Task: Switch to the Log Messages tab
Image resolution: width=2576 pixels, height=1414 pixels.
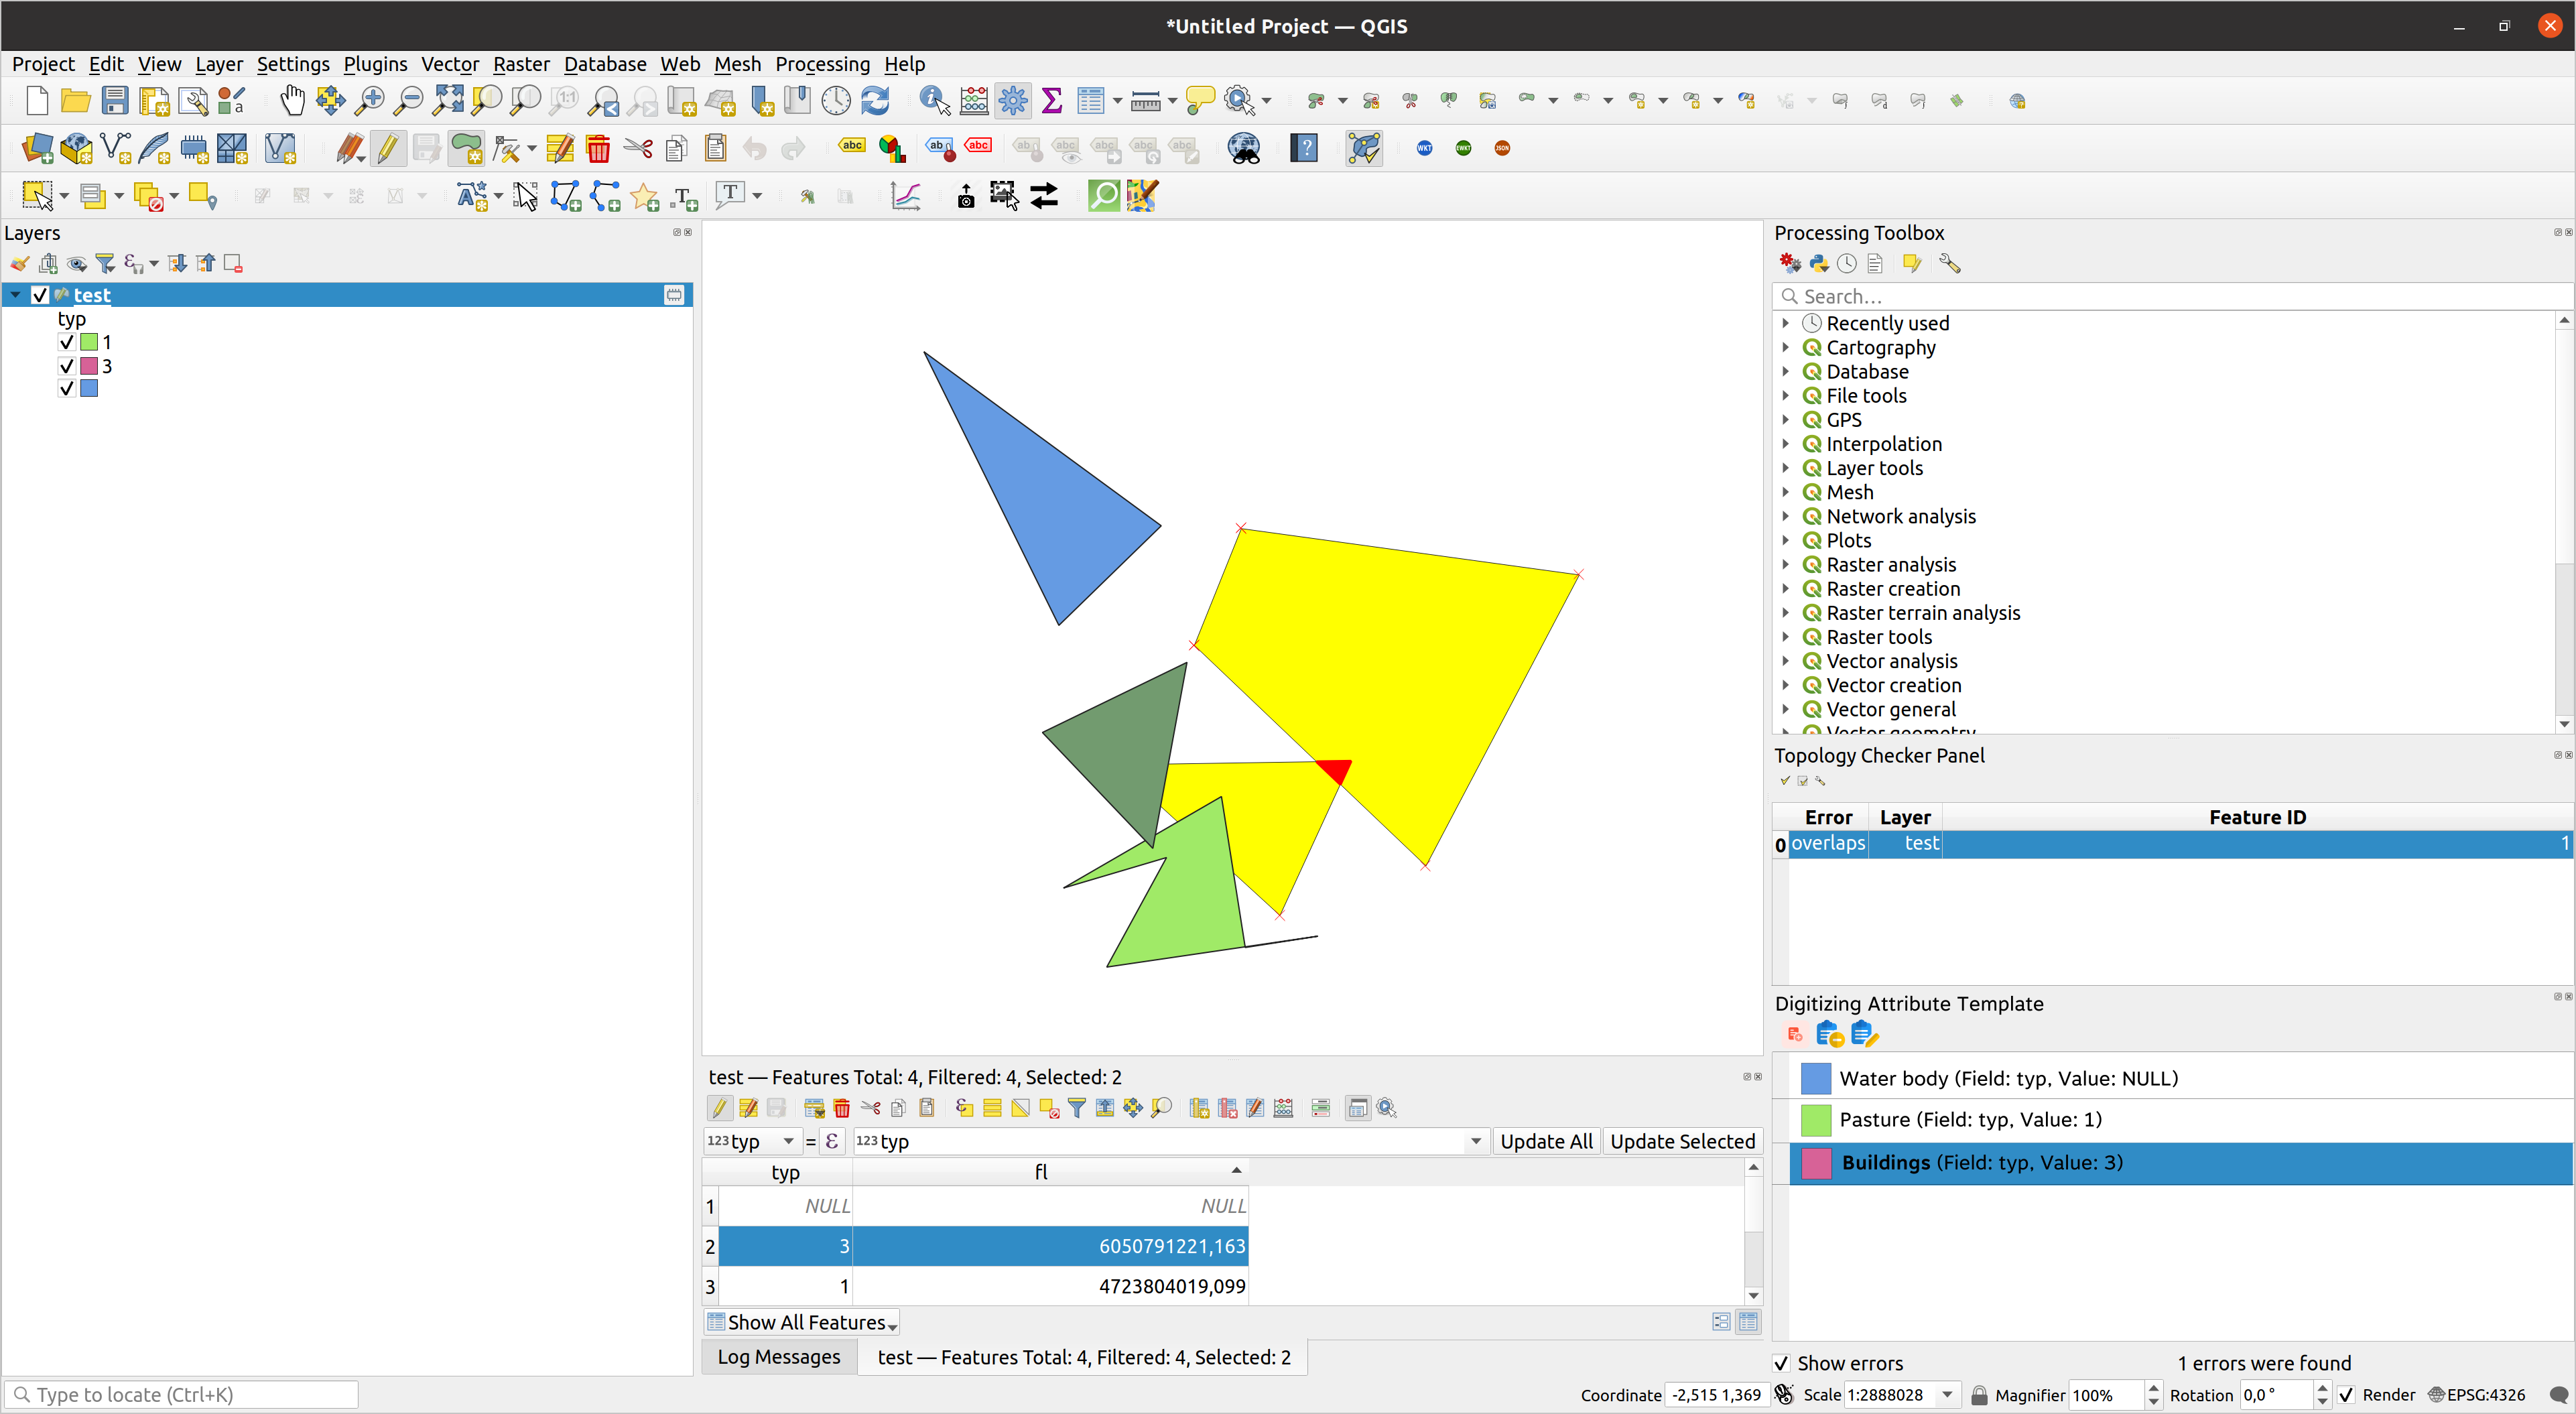Action: (x=779, y=1356)
